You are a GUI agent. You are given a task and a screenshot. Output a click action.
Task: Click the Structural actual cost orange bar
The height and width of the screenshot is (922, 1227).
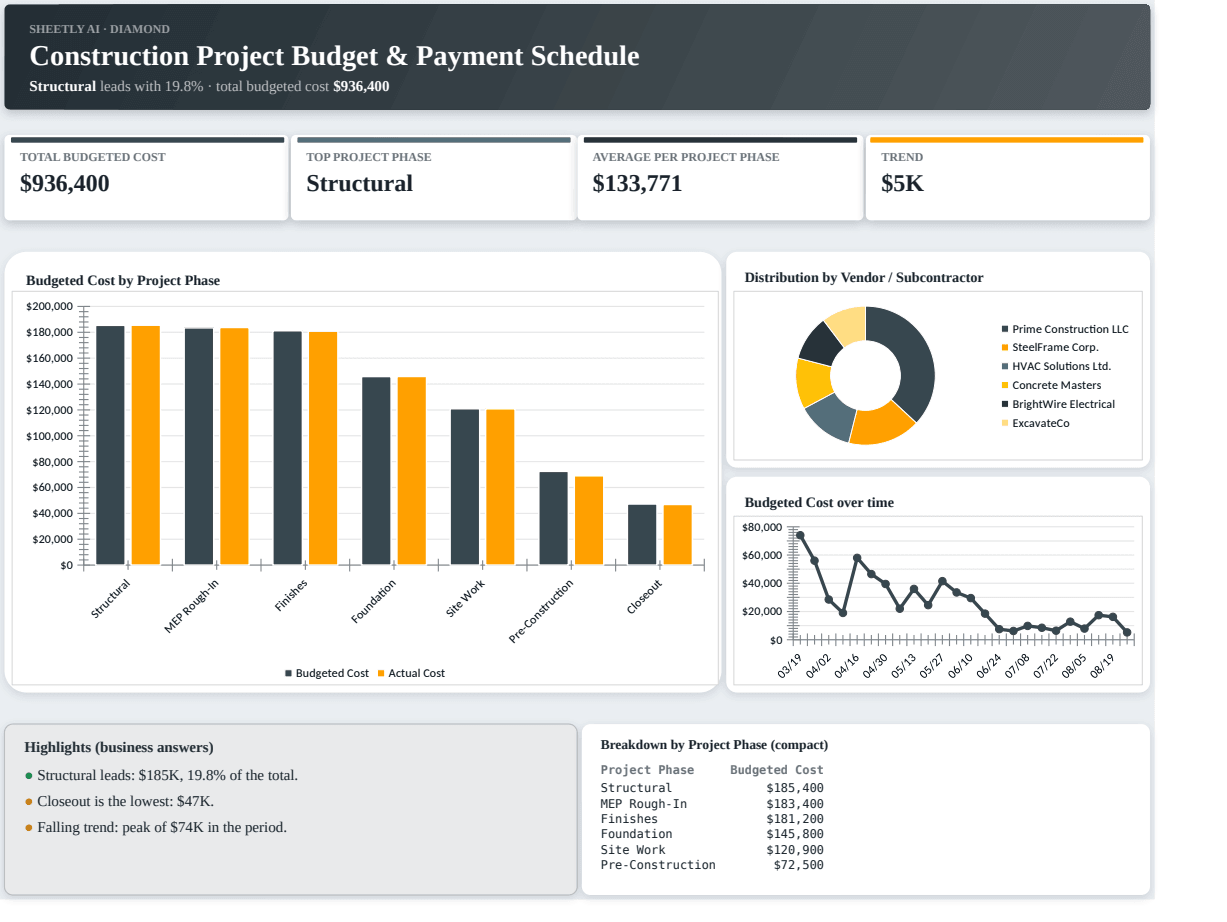(x=146, y=445)
